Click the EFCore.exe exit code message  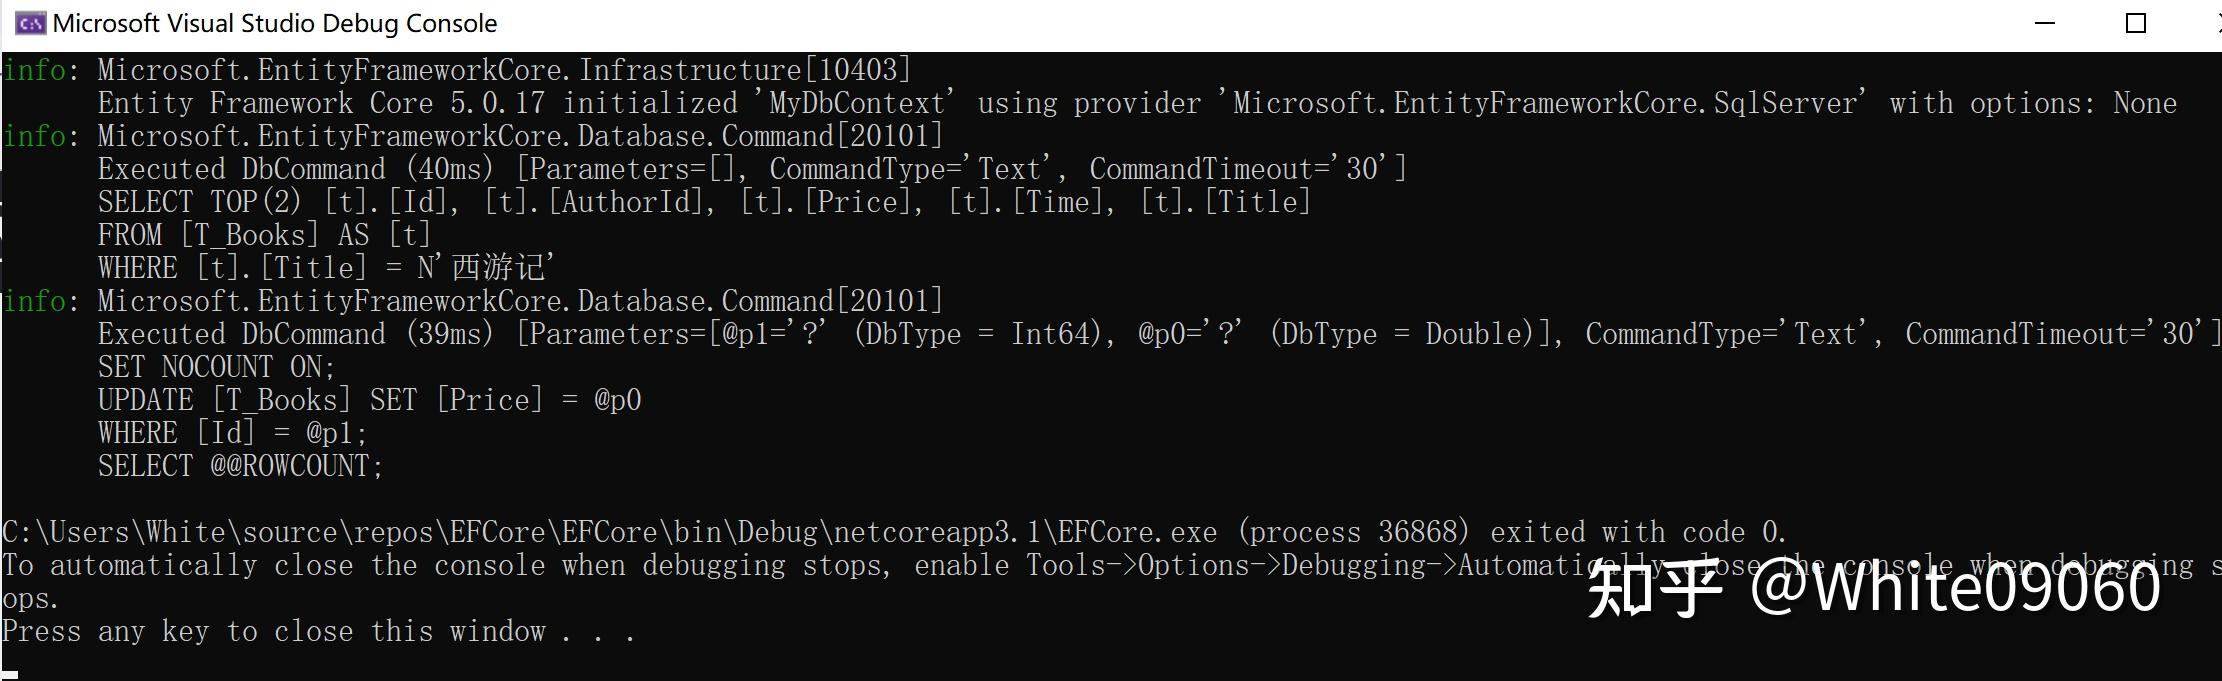890,531
